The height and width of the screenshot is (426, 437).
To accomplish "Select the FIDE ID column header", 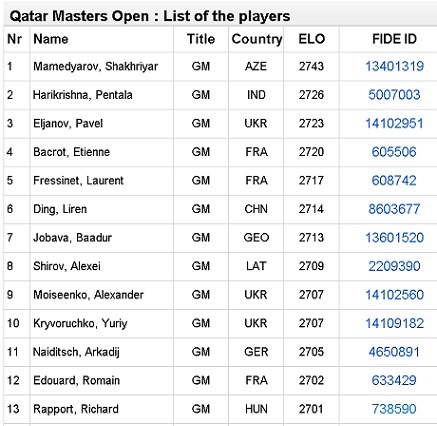I will [394, 39].
